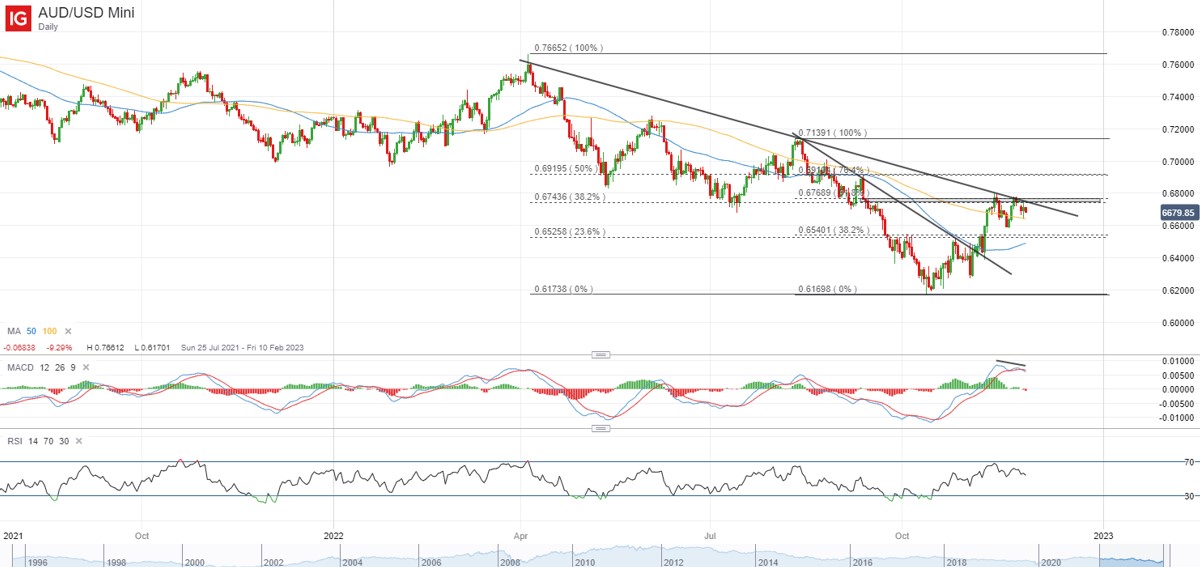Click the 0.78000 price axis label
Screen dimensions: 1200x567
(1178, 33)
